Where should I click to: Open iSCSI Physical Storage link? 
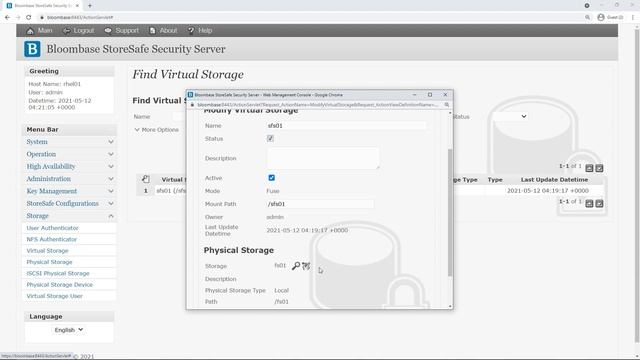click(x=58, y=273)
